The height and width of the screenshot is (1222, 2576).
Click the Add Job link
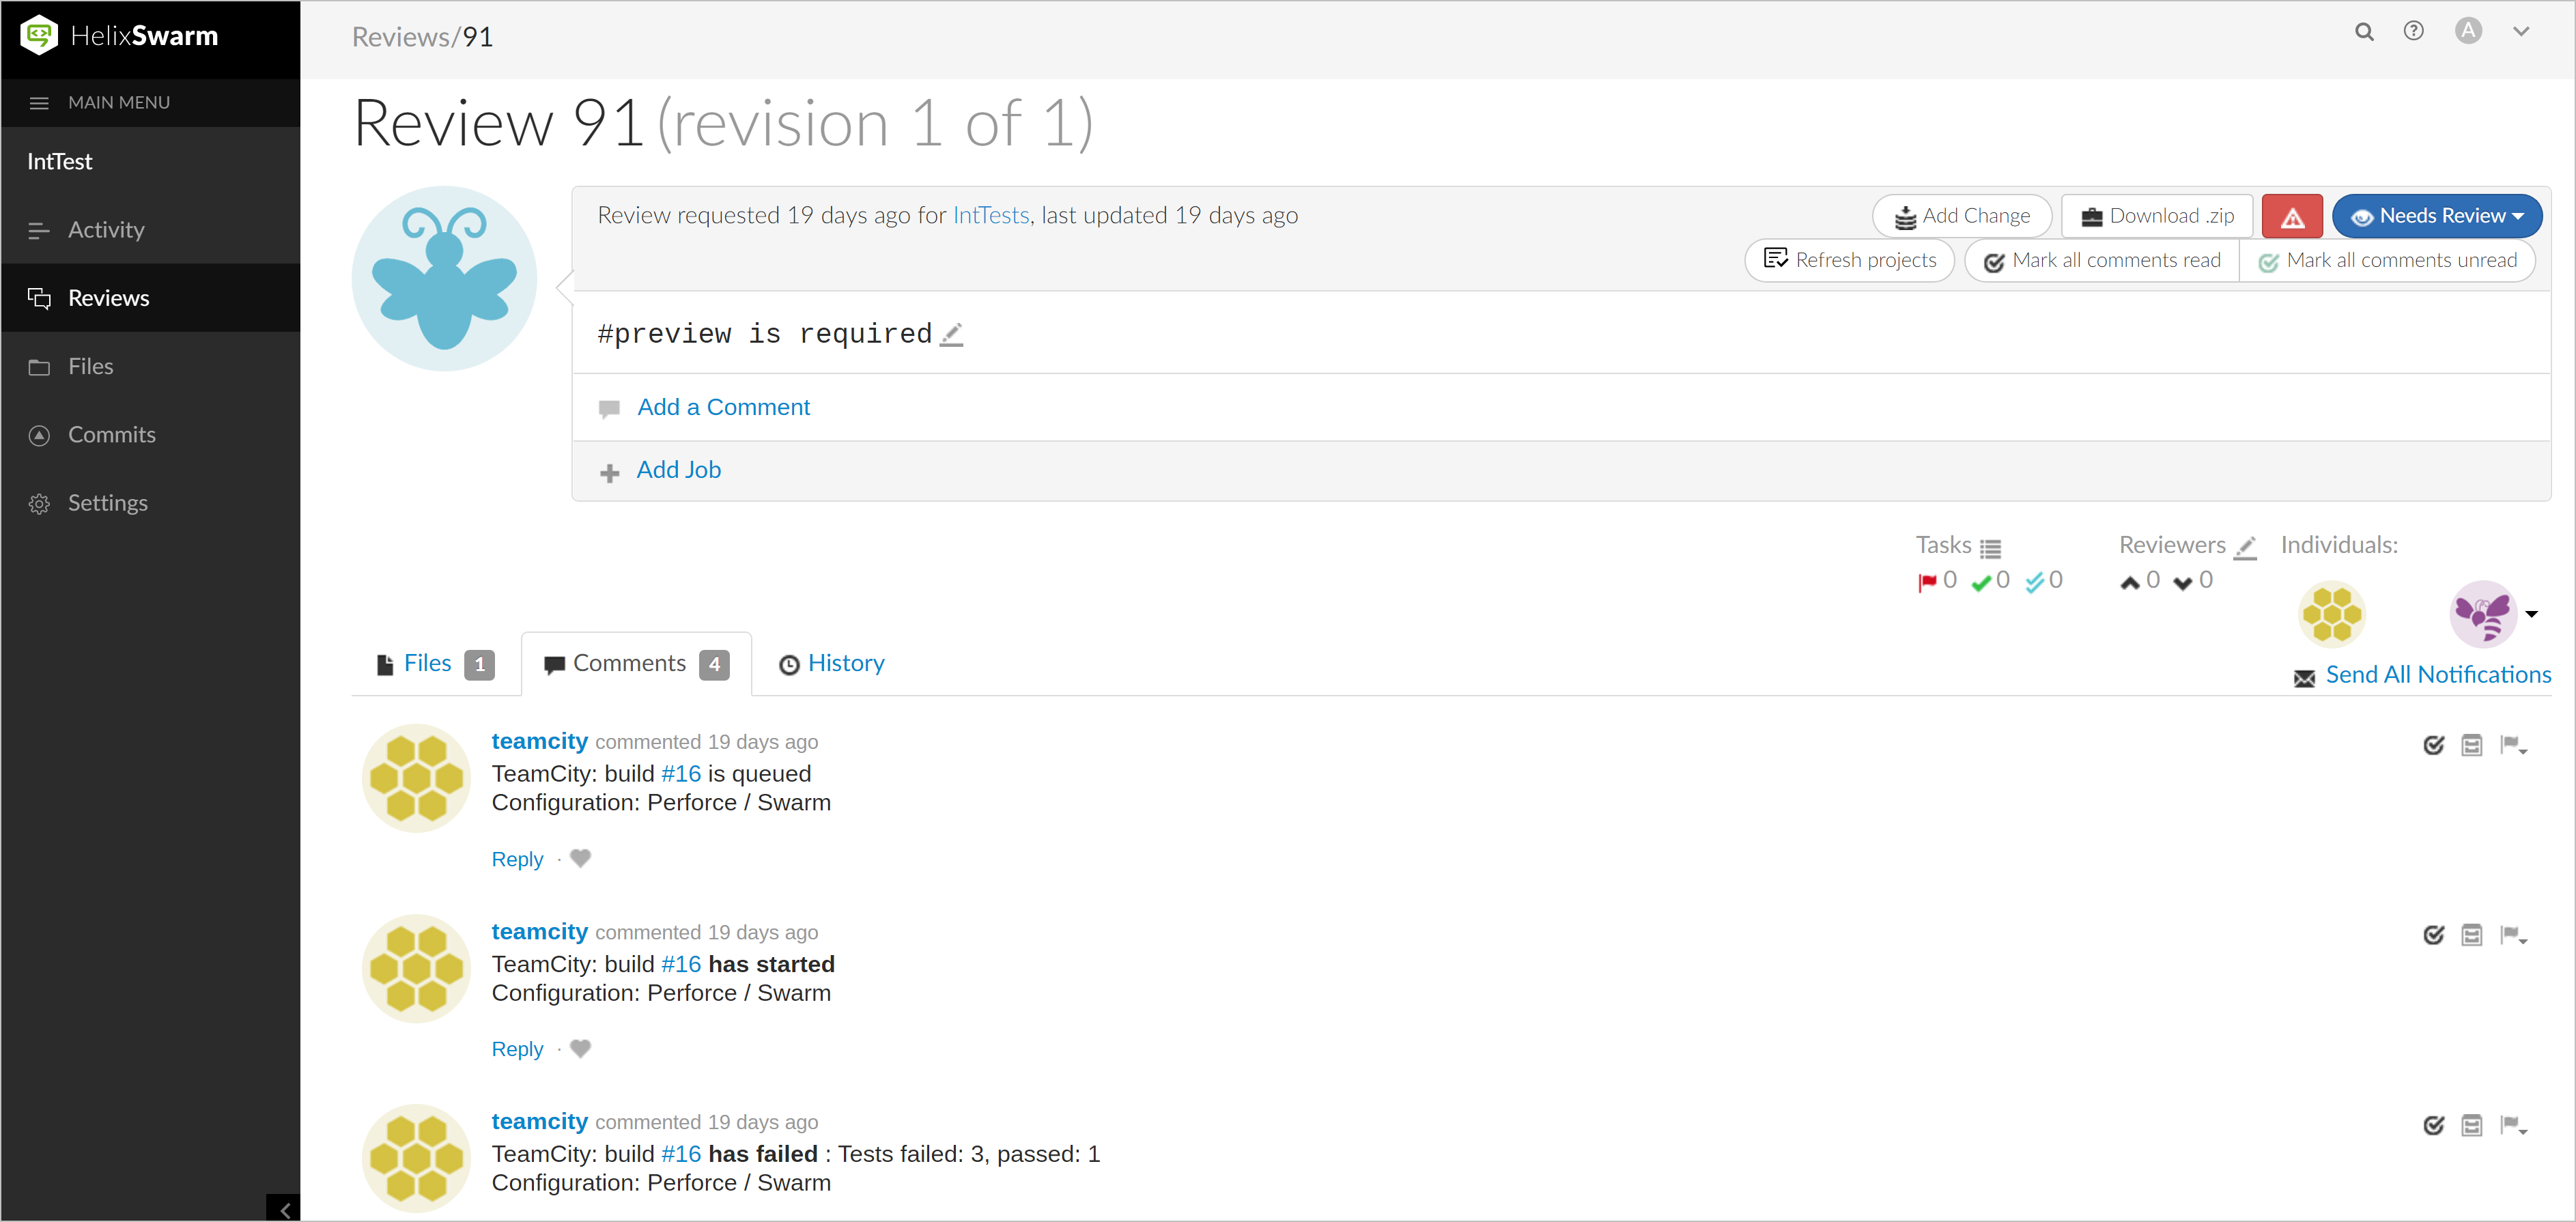679,470
